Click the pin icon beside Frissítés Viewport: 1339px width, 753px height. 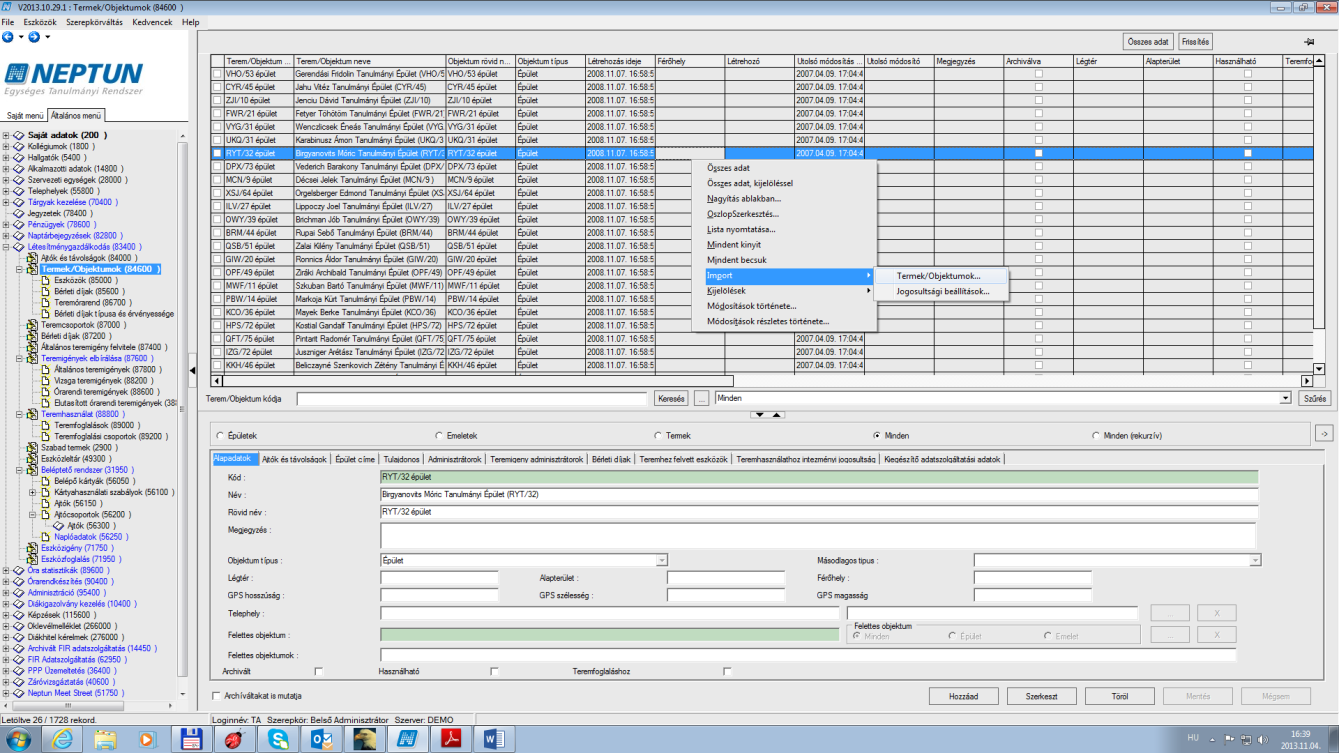[1309, 42]
